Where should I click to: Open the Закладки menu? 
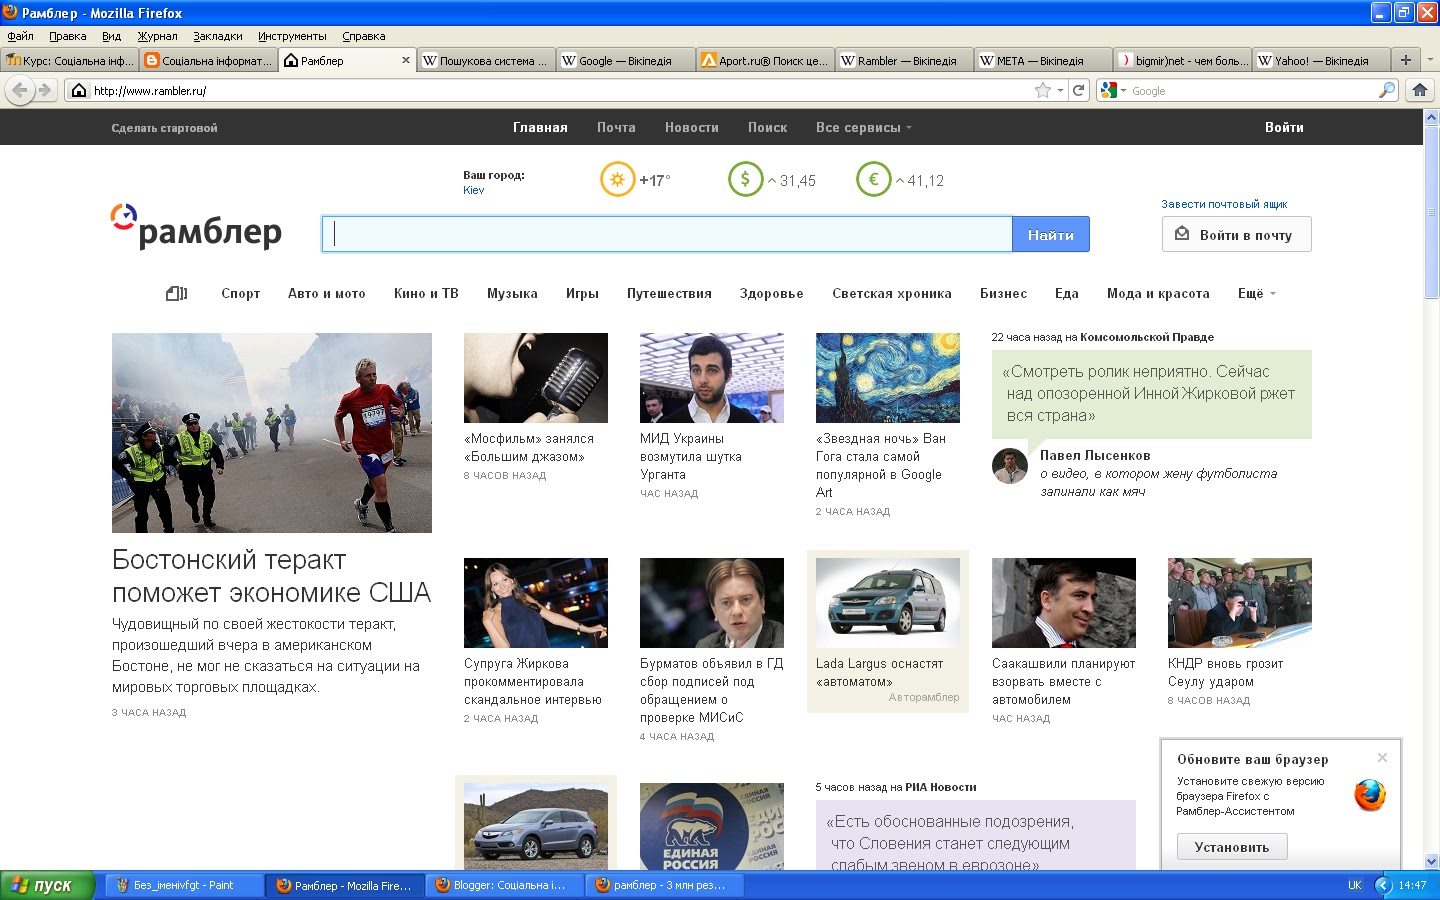click(218, 36)
